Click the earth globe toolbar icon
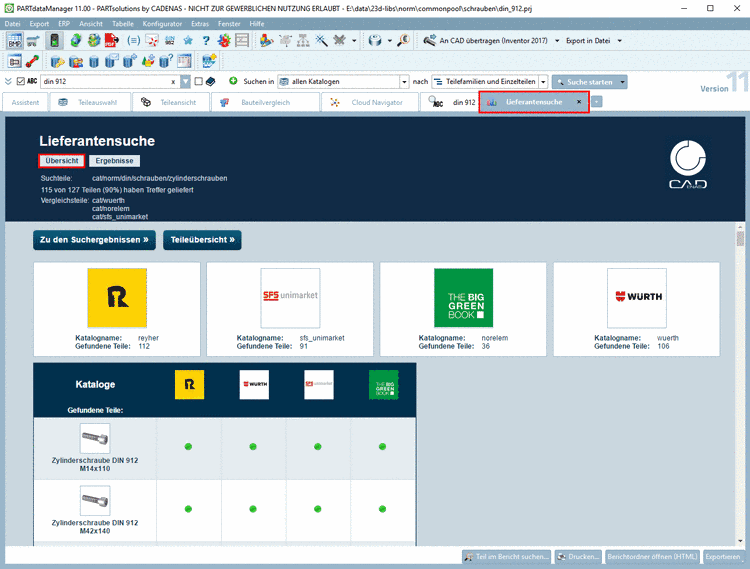 (94, 41)
